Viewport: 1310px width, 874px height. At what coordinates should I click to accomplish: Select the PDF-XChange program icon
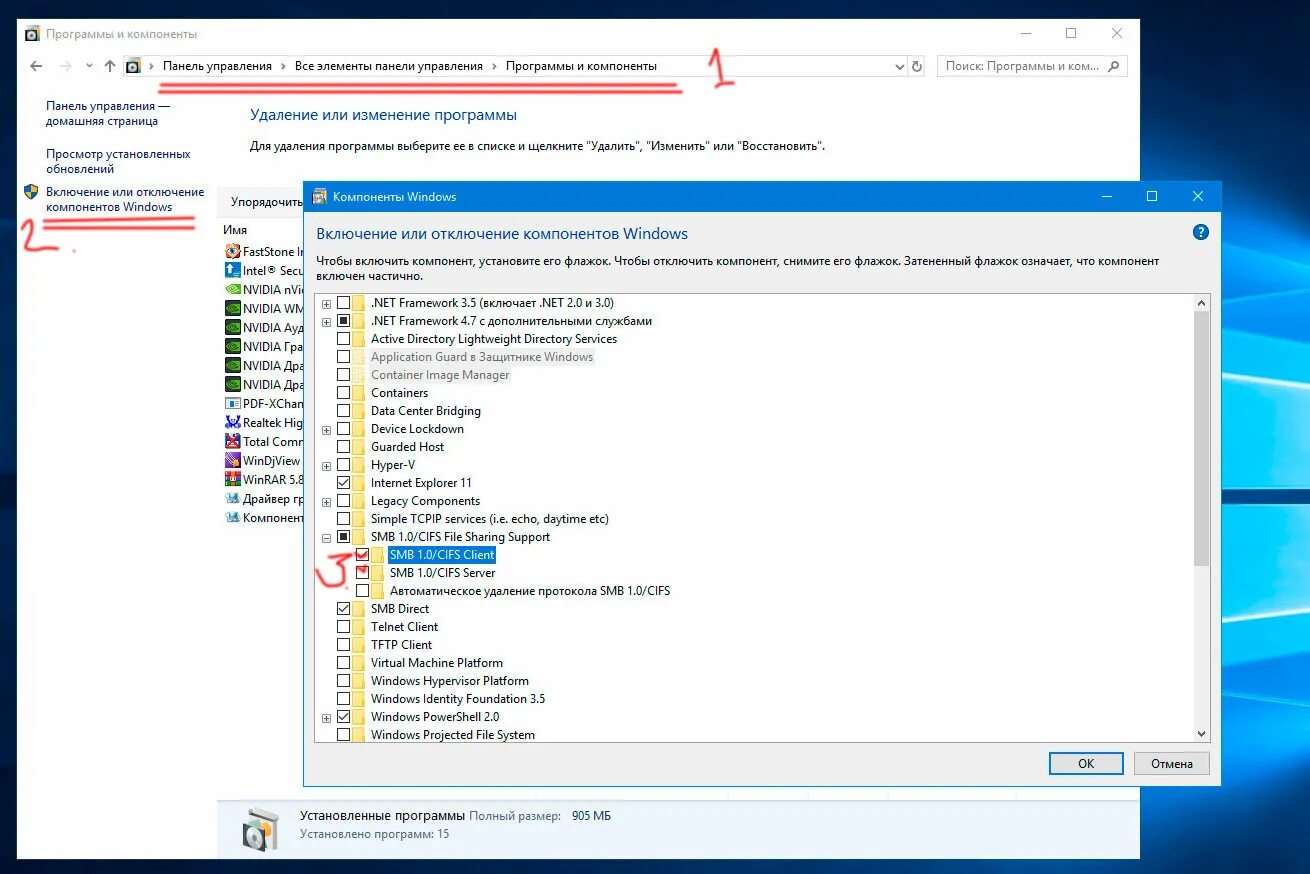[233, 404]
